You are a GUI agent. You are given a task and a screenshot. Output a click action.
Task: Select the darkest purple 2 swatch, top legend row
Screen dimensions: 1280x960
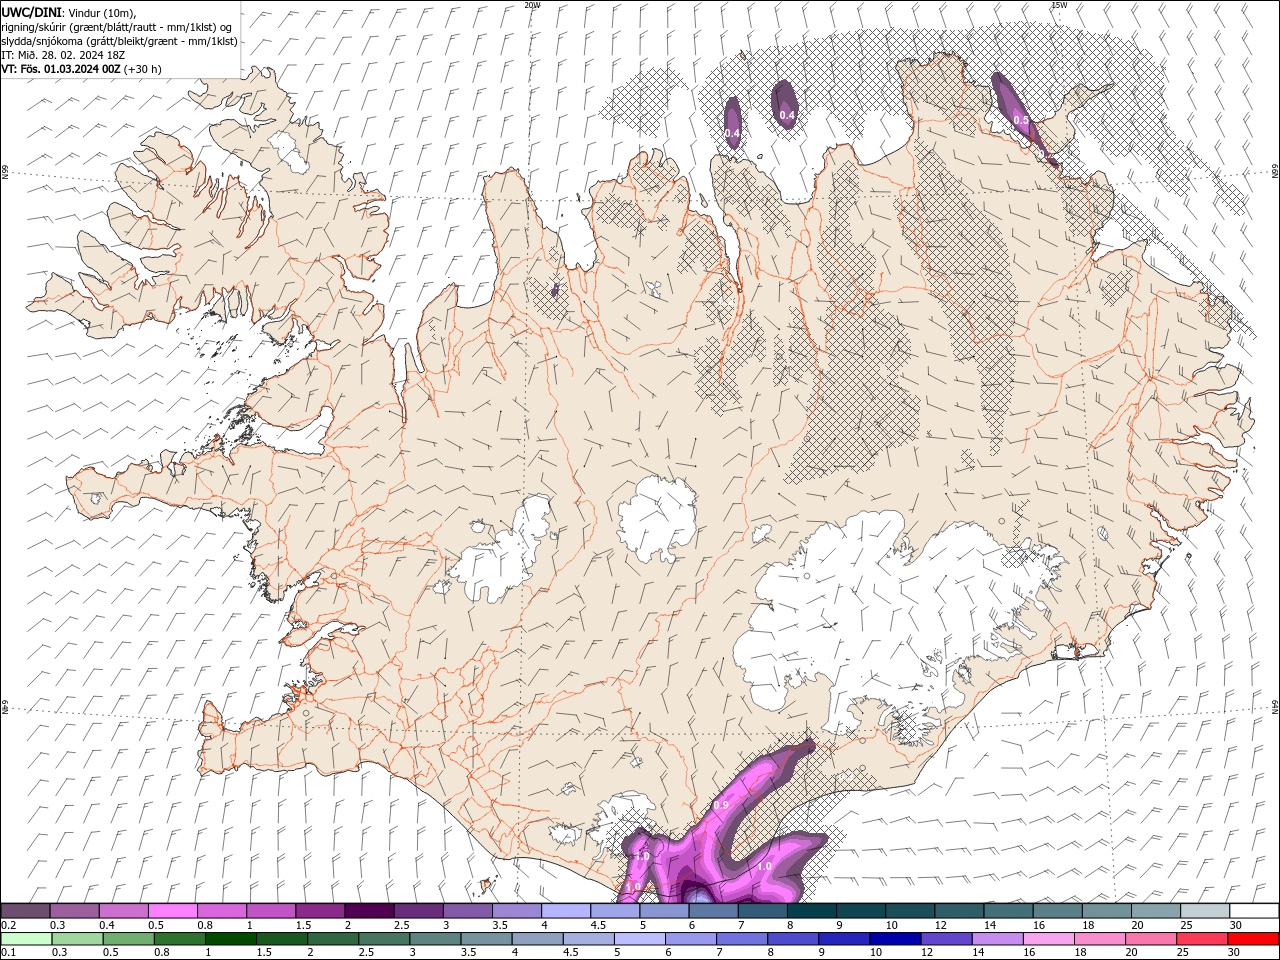(369, 911)
